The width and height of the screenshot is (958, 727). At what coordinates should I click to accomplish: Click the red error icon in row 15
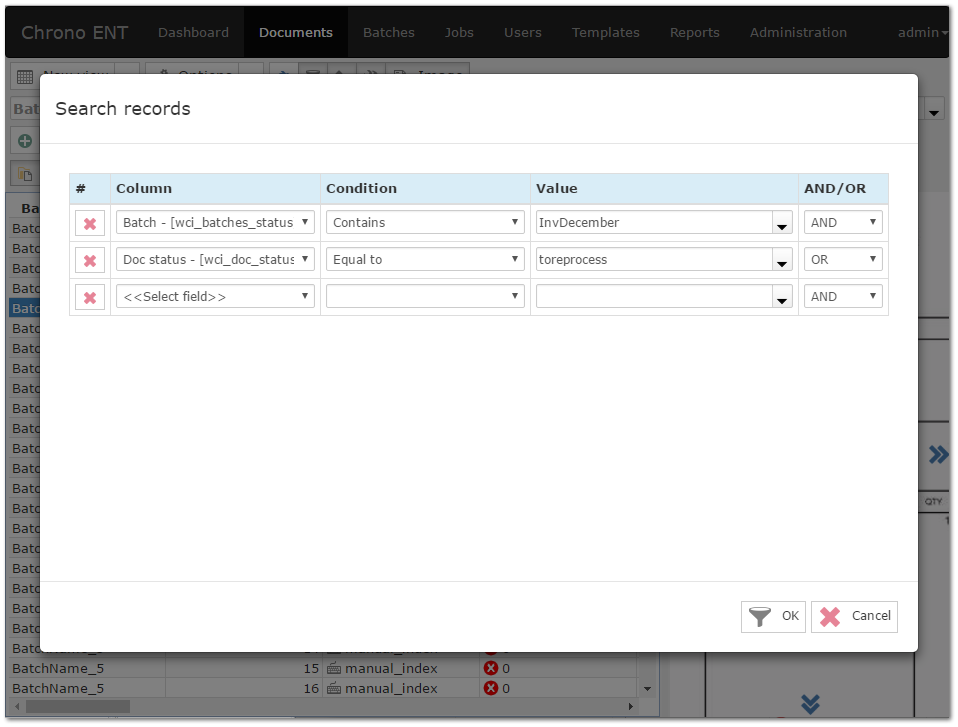click(491, 668)
